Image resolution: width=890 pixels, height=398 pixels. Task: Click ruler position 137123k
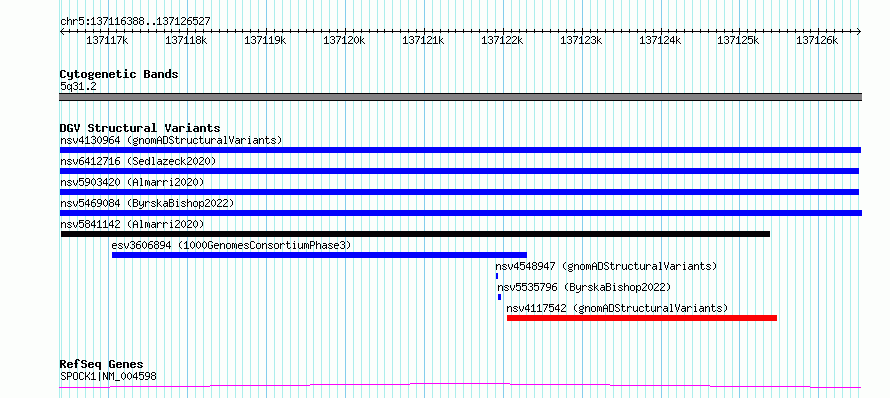[x=581, y=40]
